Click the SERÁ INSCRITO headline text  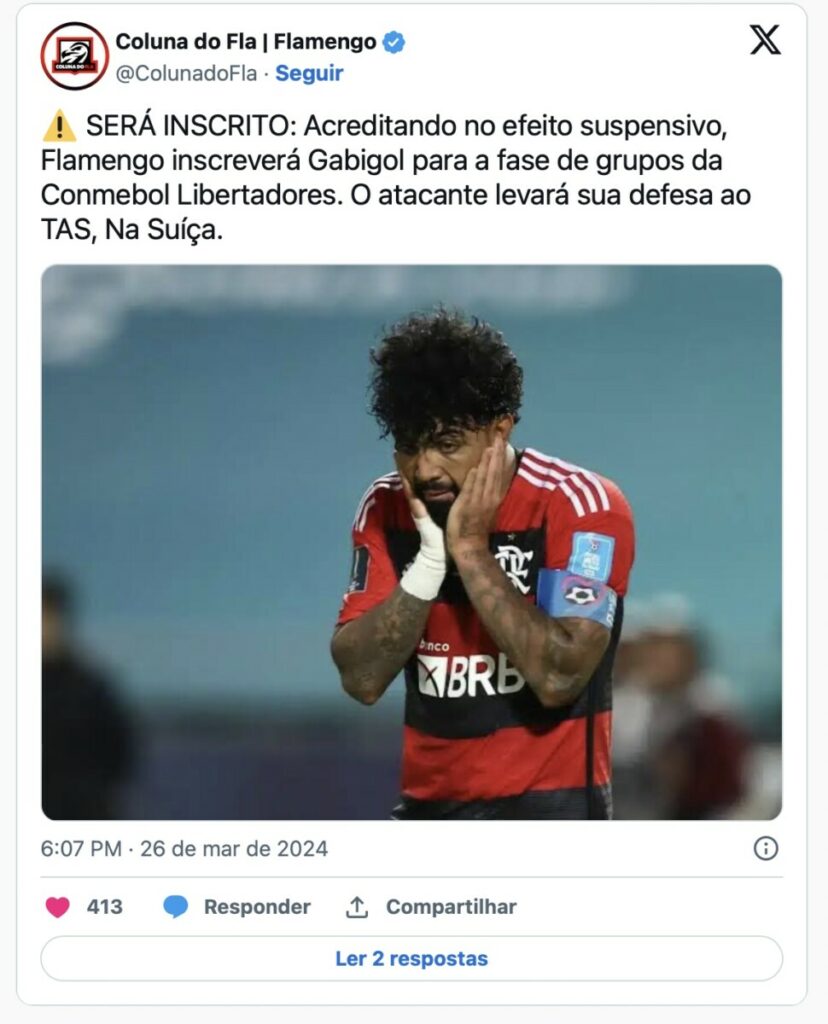pyautogui.click(x=191, y=126)
